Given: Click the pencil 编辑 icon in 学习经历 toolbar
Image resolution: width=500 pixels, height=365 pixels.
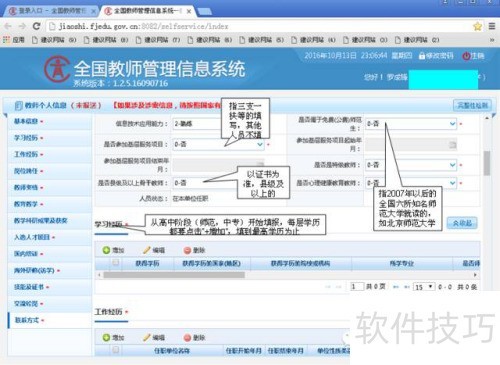Looking at the screenshot, I should (x=147, y=250).
